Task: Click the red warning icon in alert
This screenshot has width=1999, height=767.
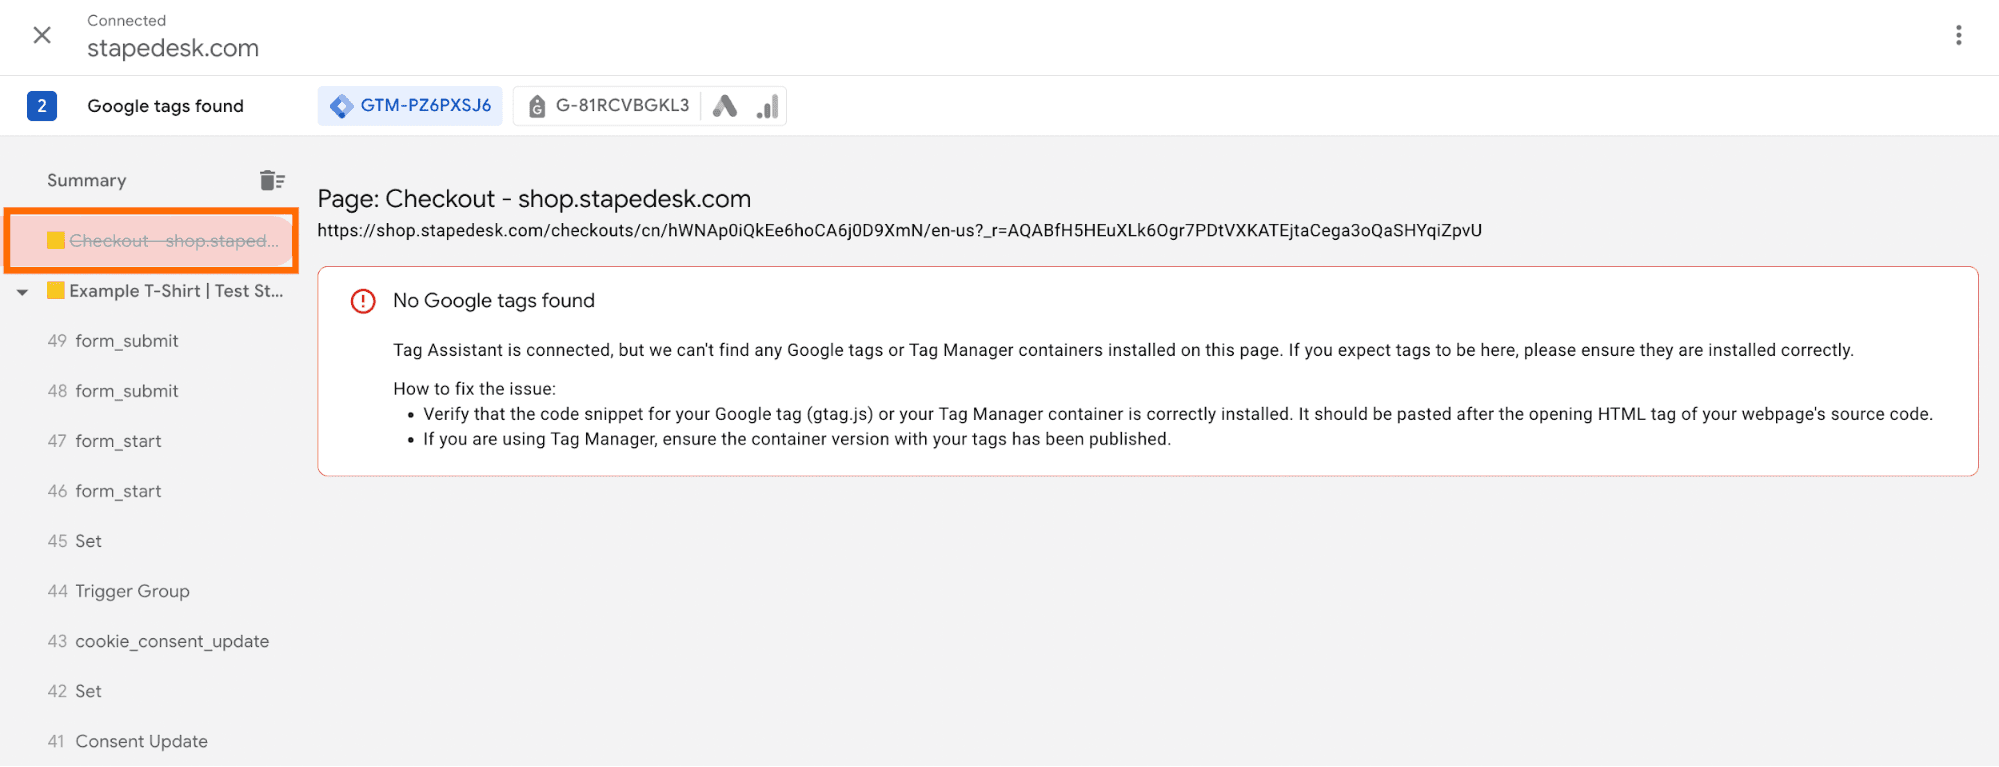Action: [363, 301]
